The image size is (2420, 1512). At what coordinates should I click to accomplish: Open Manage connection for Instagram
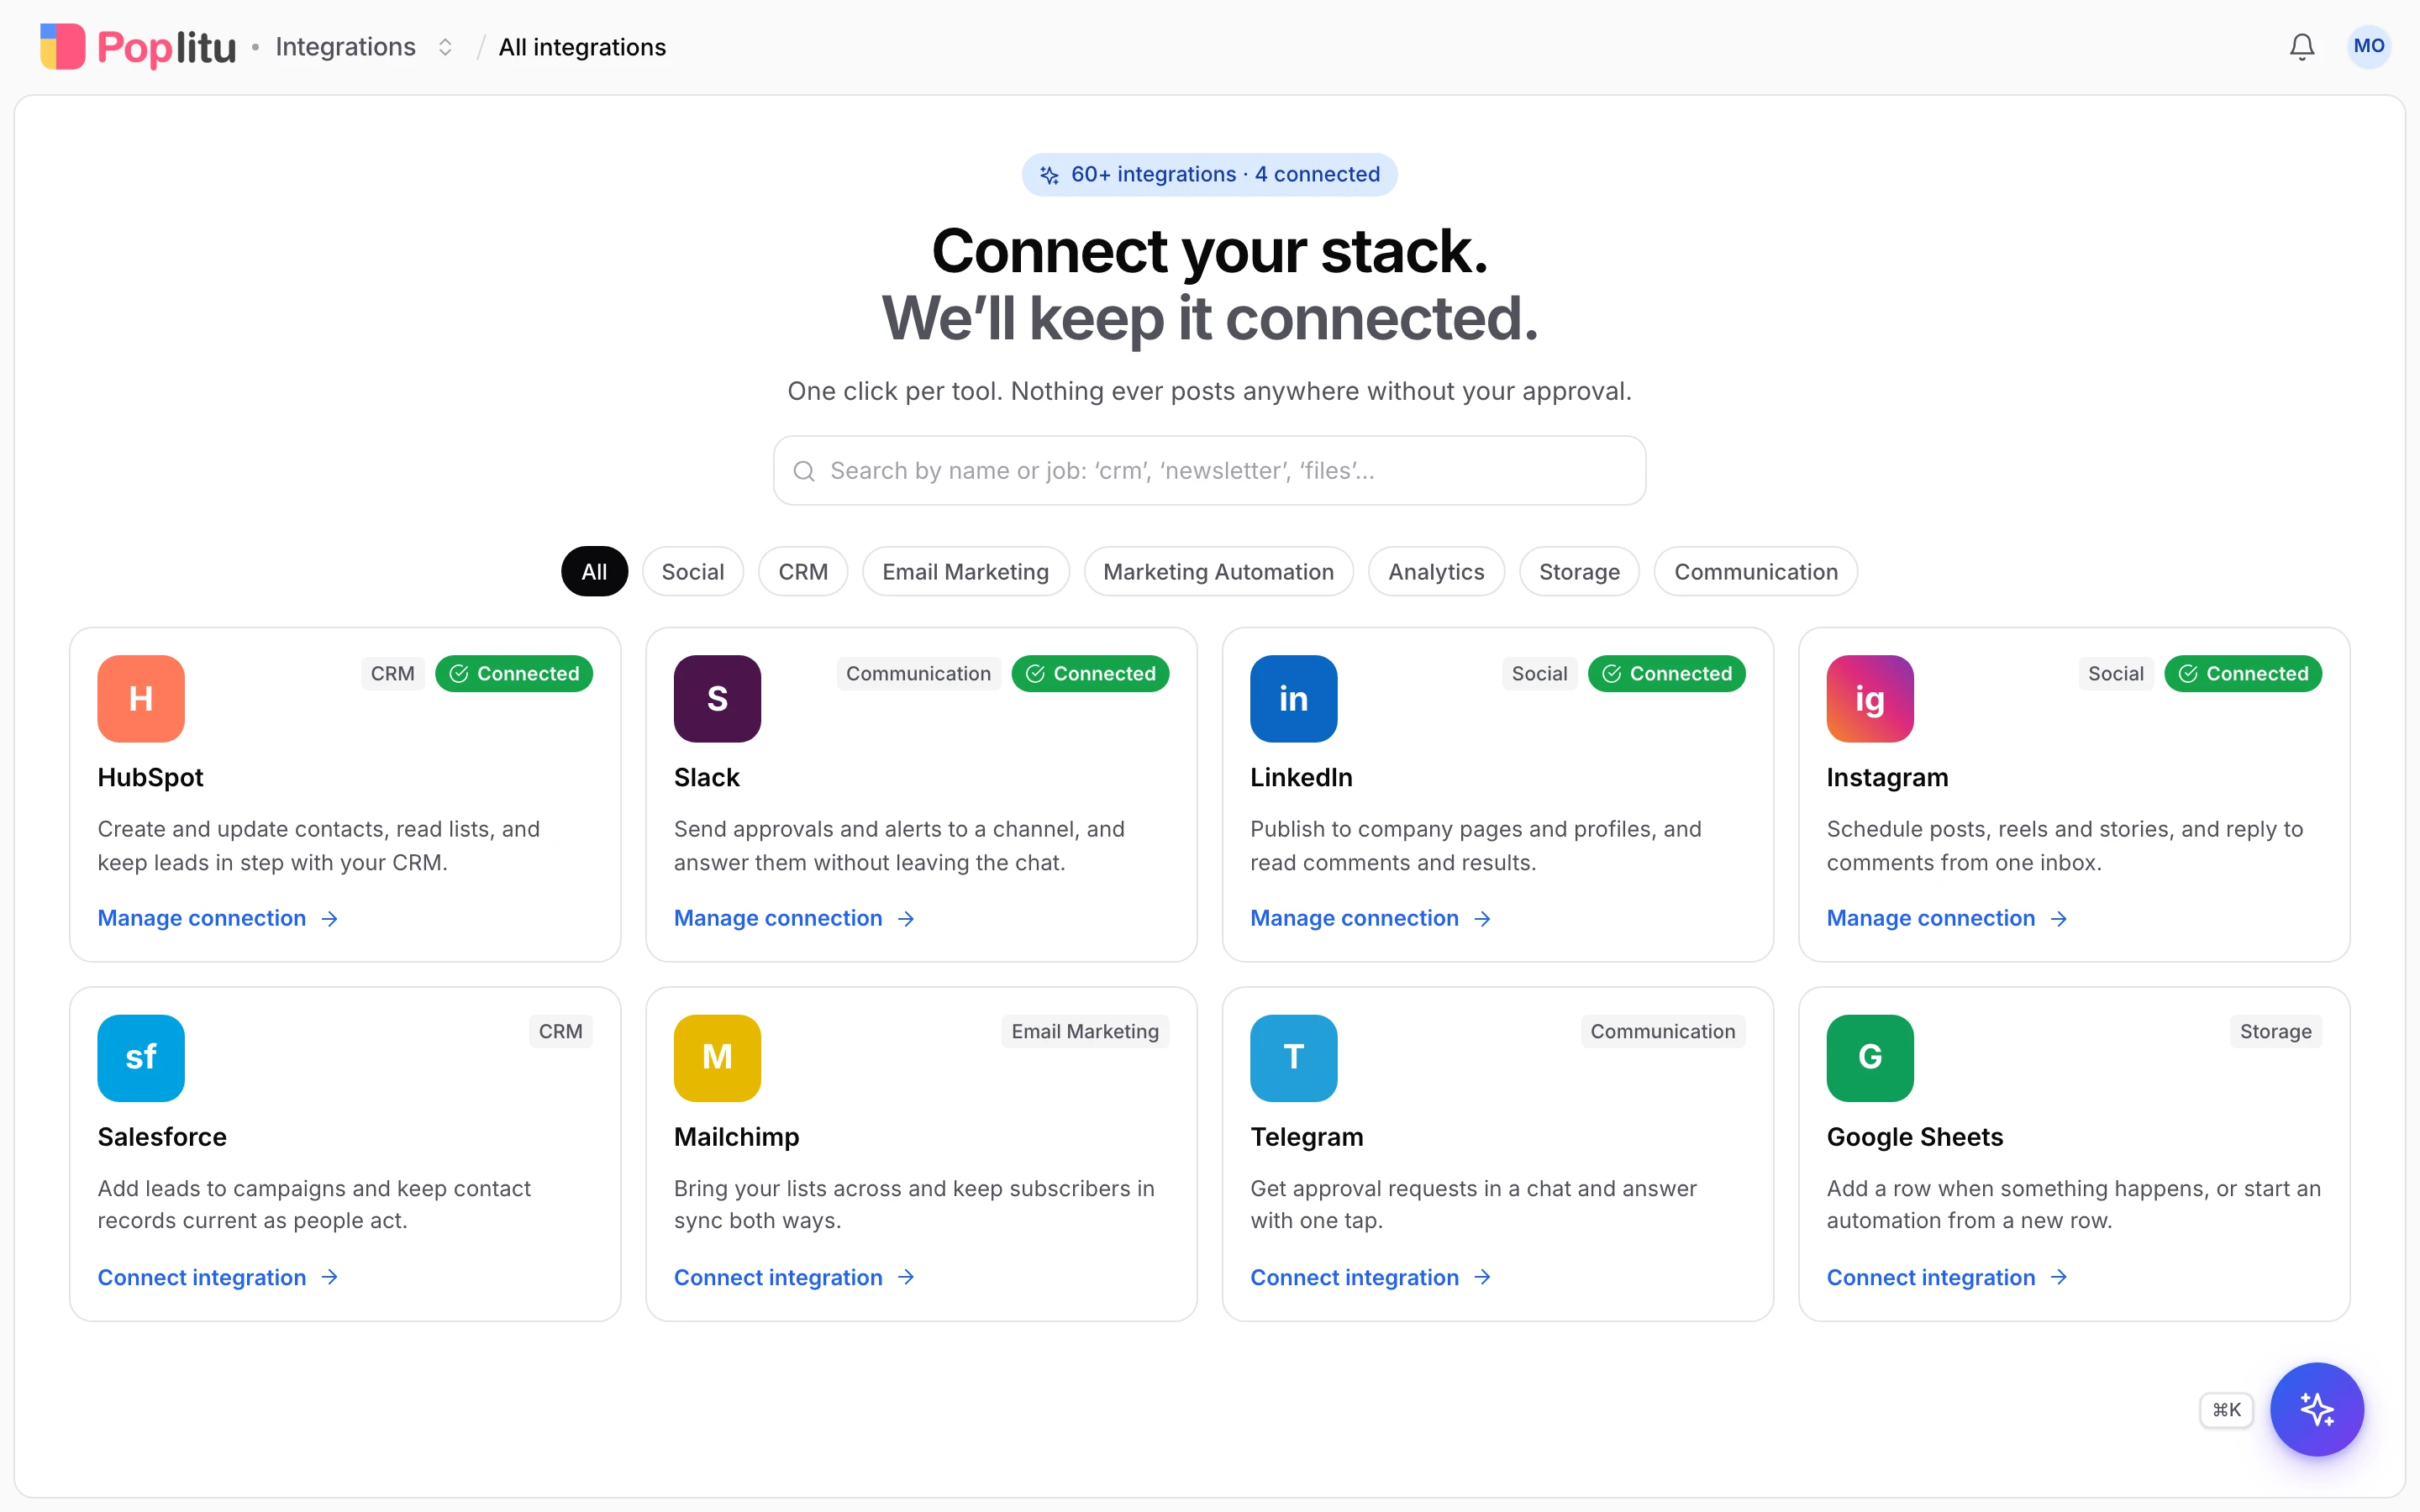point(1947,918)
